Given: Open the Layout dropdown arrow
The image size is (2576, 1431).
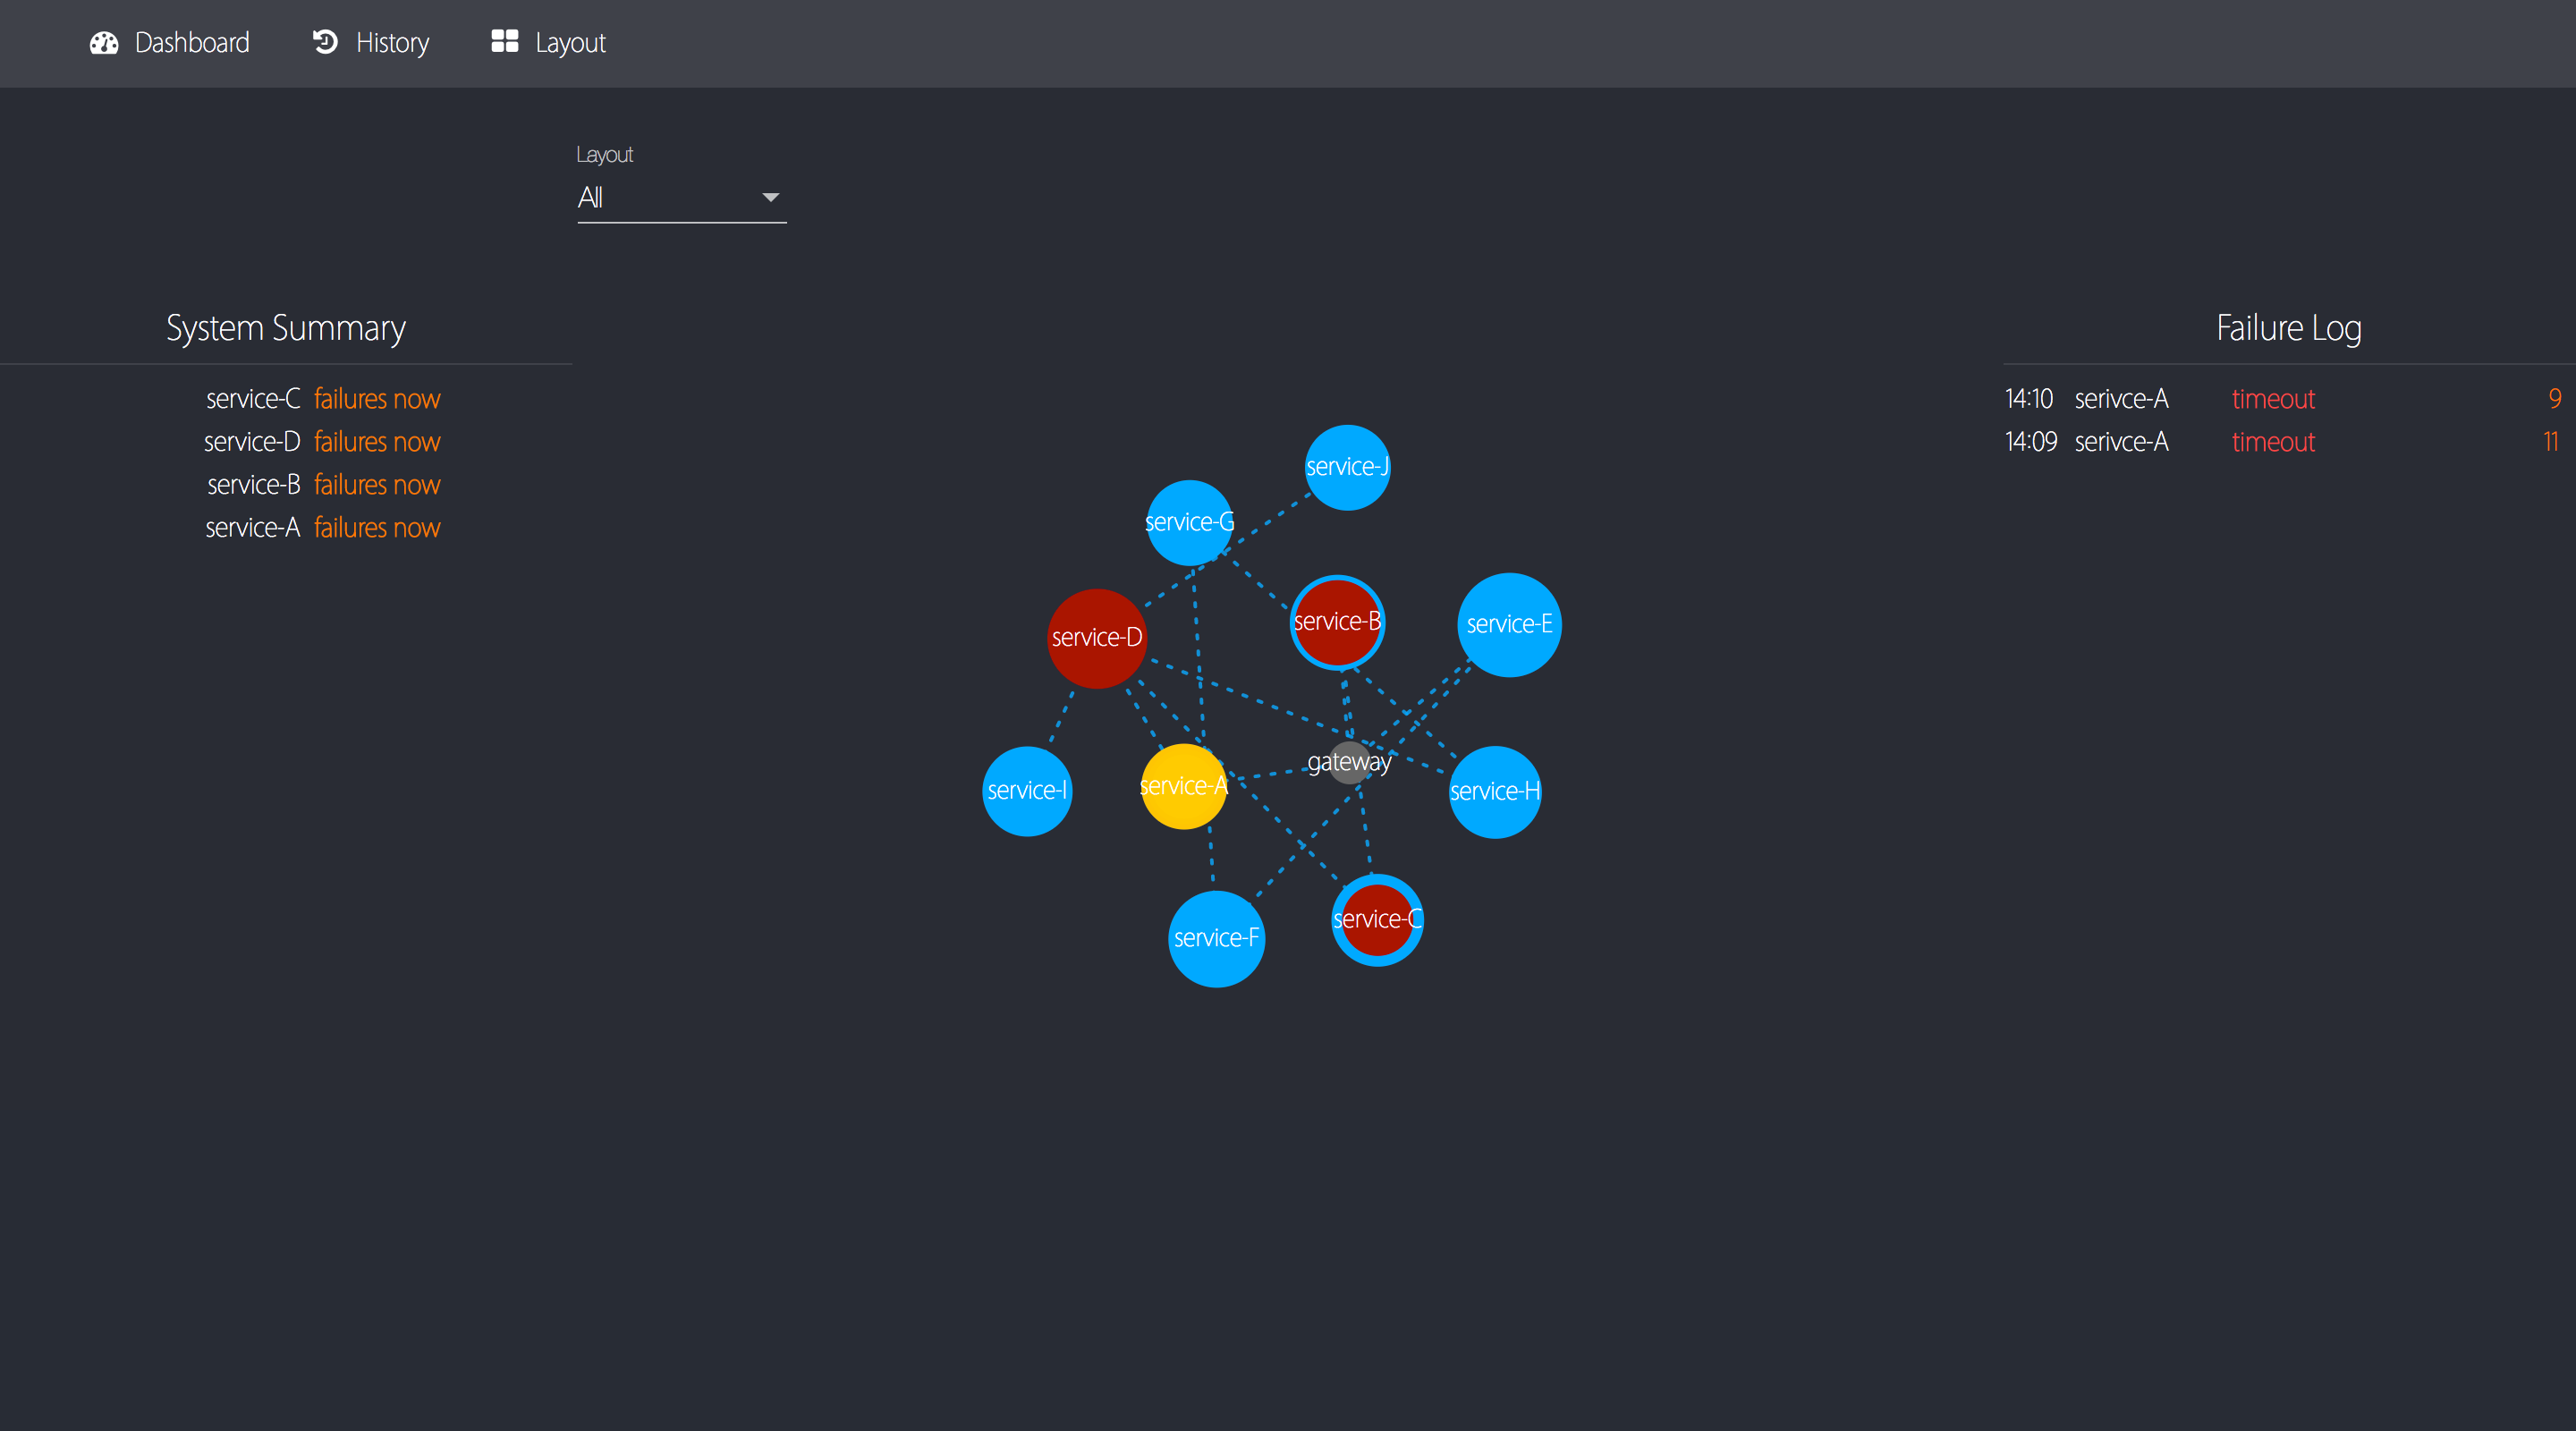Looking at the screenshot, I should point(770,198).
